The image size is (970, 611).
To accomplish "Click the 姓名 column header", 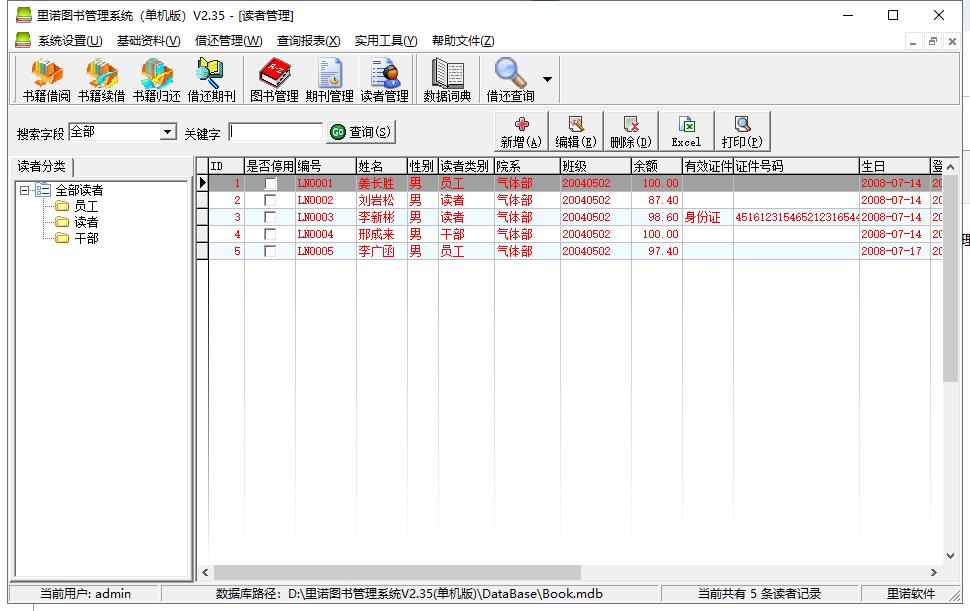I will click(x=382, y=166).
